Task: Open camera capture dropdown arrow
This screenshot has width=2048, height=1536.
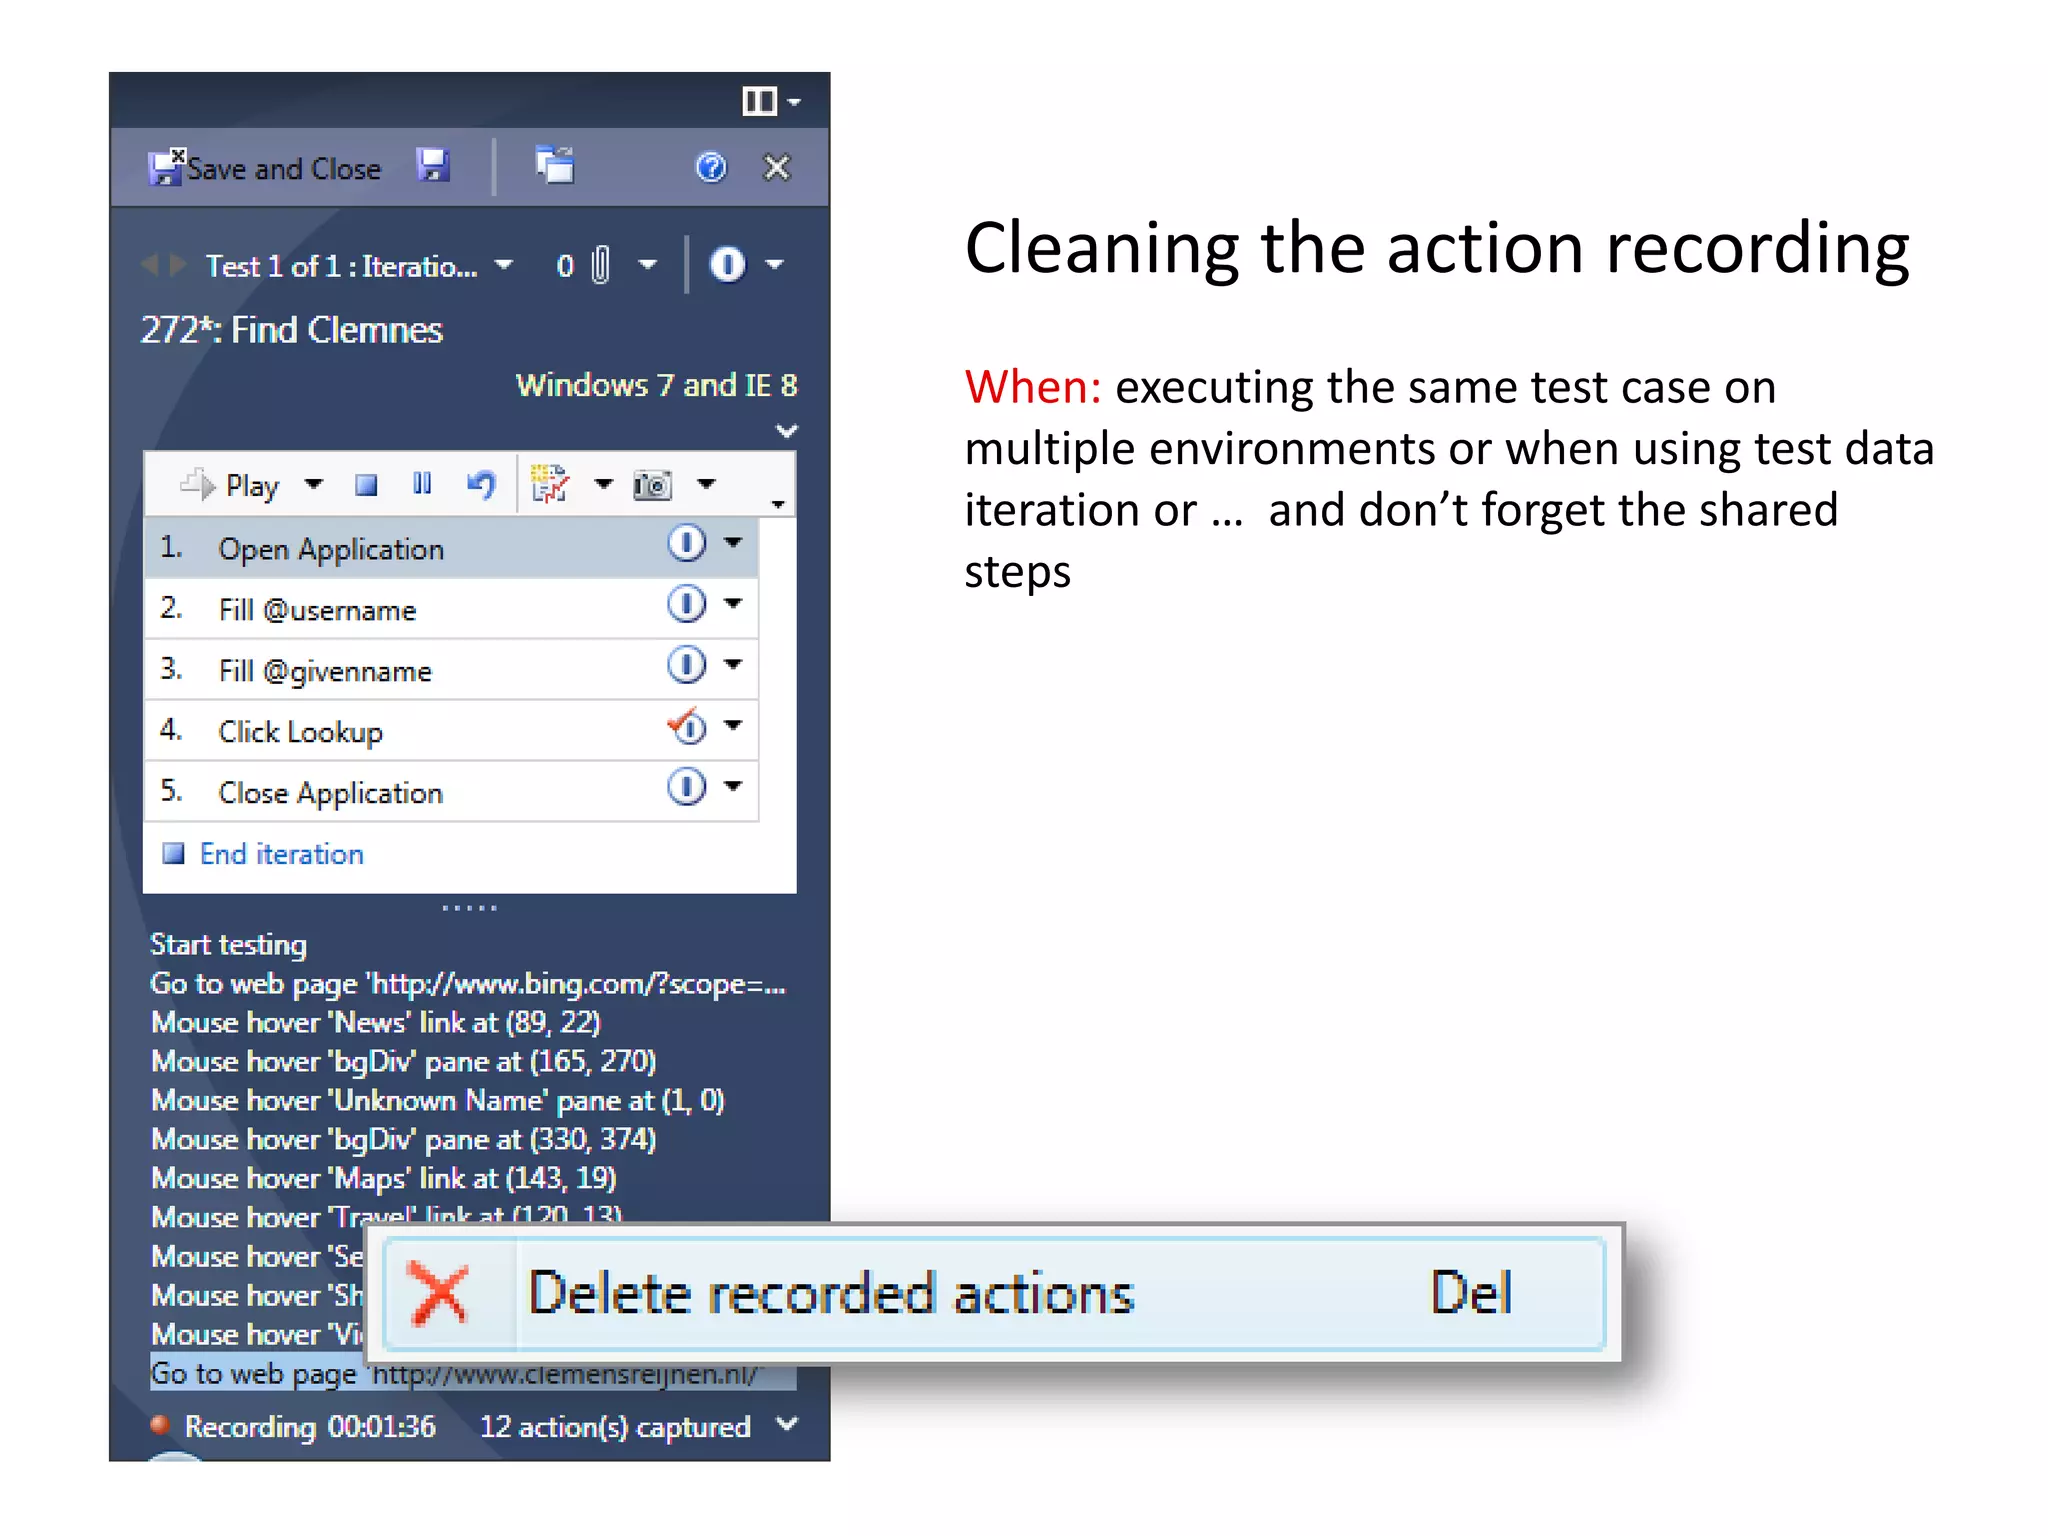Action: pyautogui.click(x=707, y=485)
